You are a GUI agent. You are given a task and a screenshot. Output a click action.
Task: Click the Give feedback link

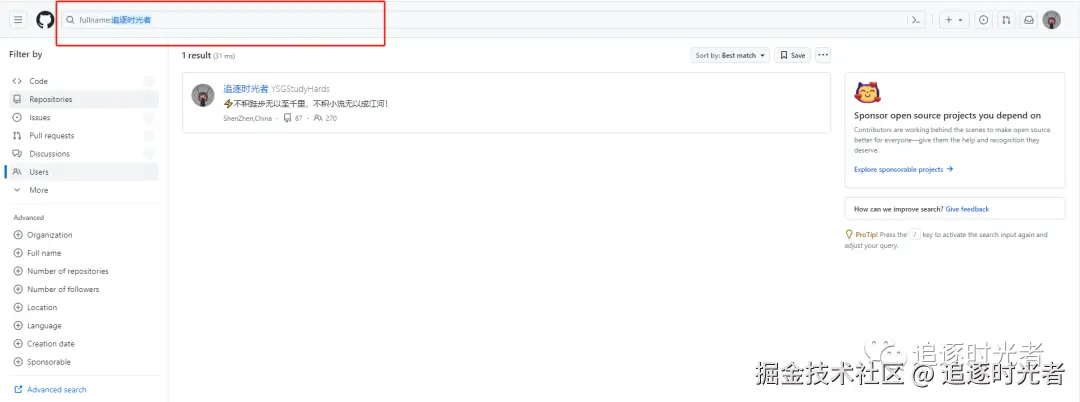tap(967, 209)
